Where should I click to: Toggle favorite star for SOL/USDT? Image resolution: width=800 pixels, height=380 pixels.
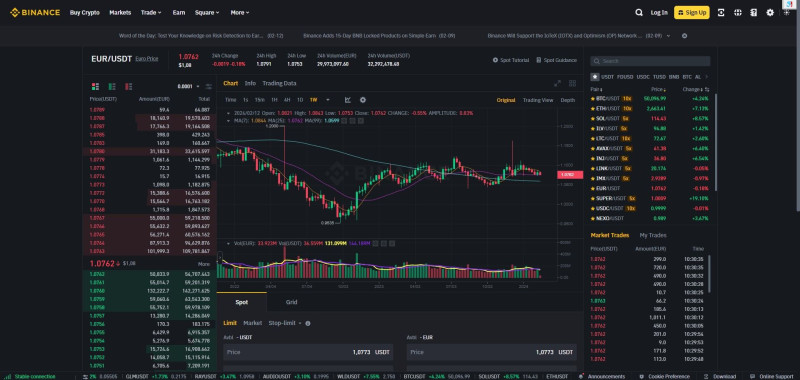pos(593,118)
